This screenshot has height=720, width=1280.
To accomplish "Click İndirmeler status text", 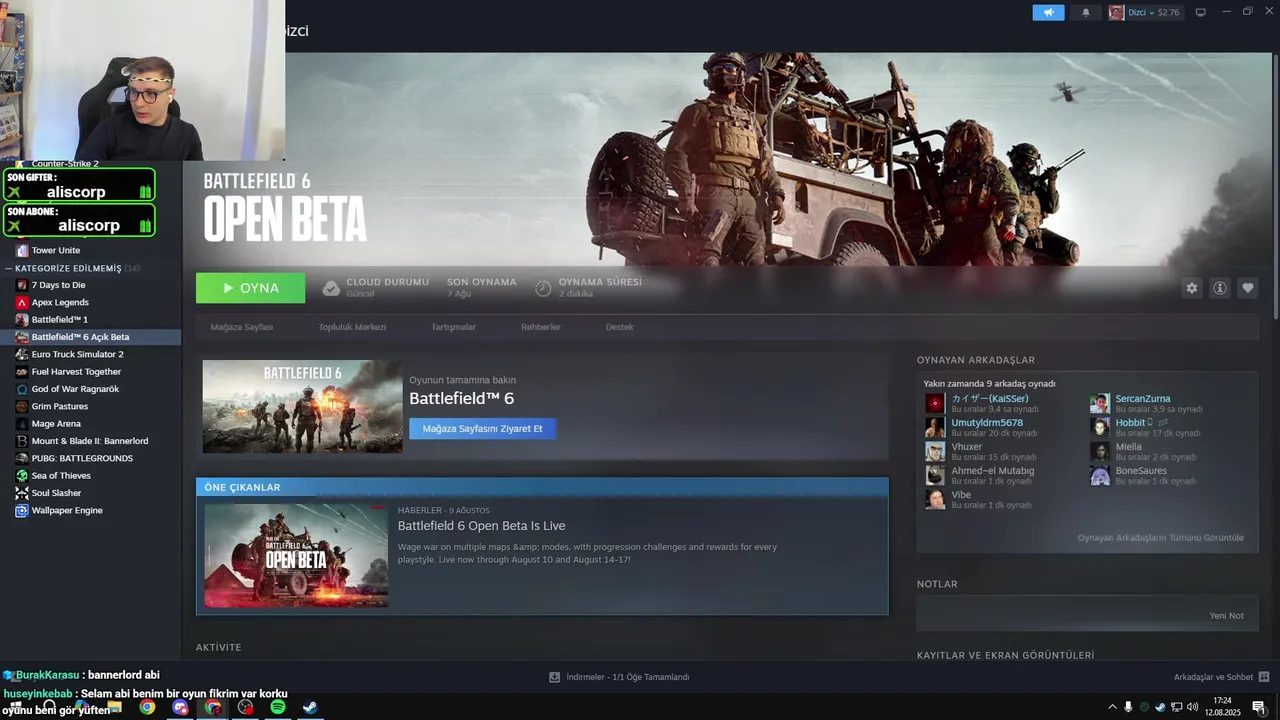I will (x=627, y=677).
